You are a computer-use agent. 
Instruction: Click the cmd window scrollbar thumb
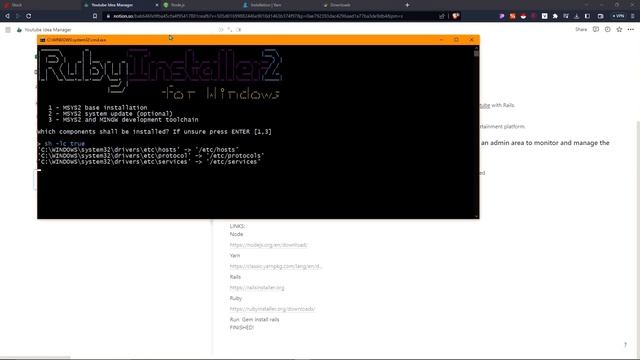(476, 53)
